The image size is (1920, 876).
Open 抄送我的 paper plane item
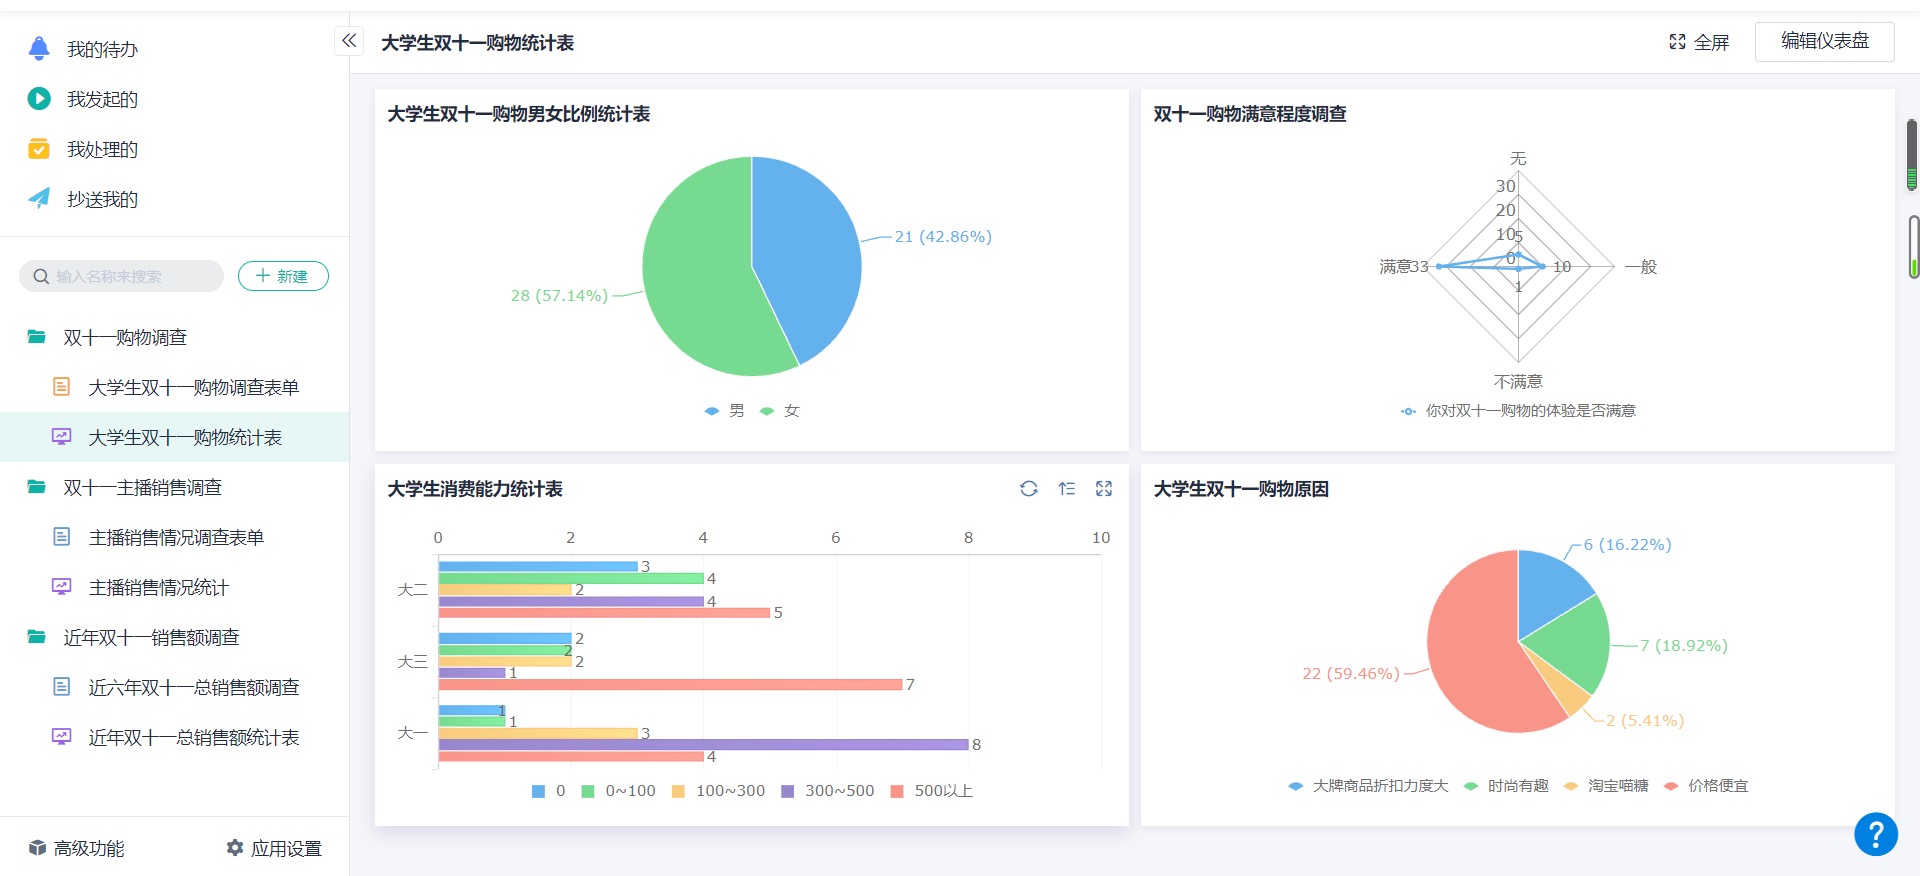pyautogui.click(x=101, y=199)
